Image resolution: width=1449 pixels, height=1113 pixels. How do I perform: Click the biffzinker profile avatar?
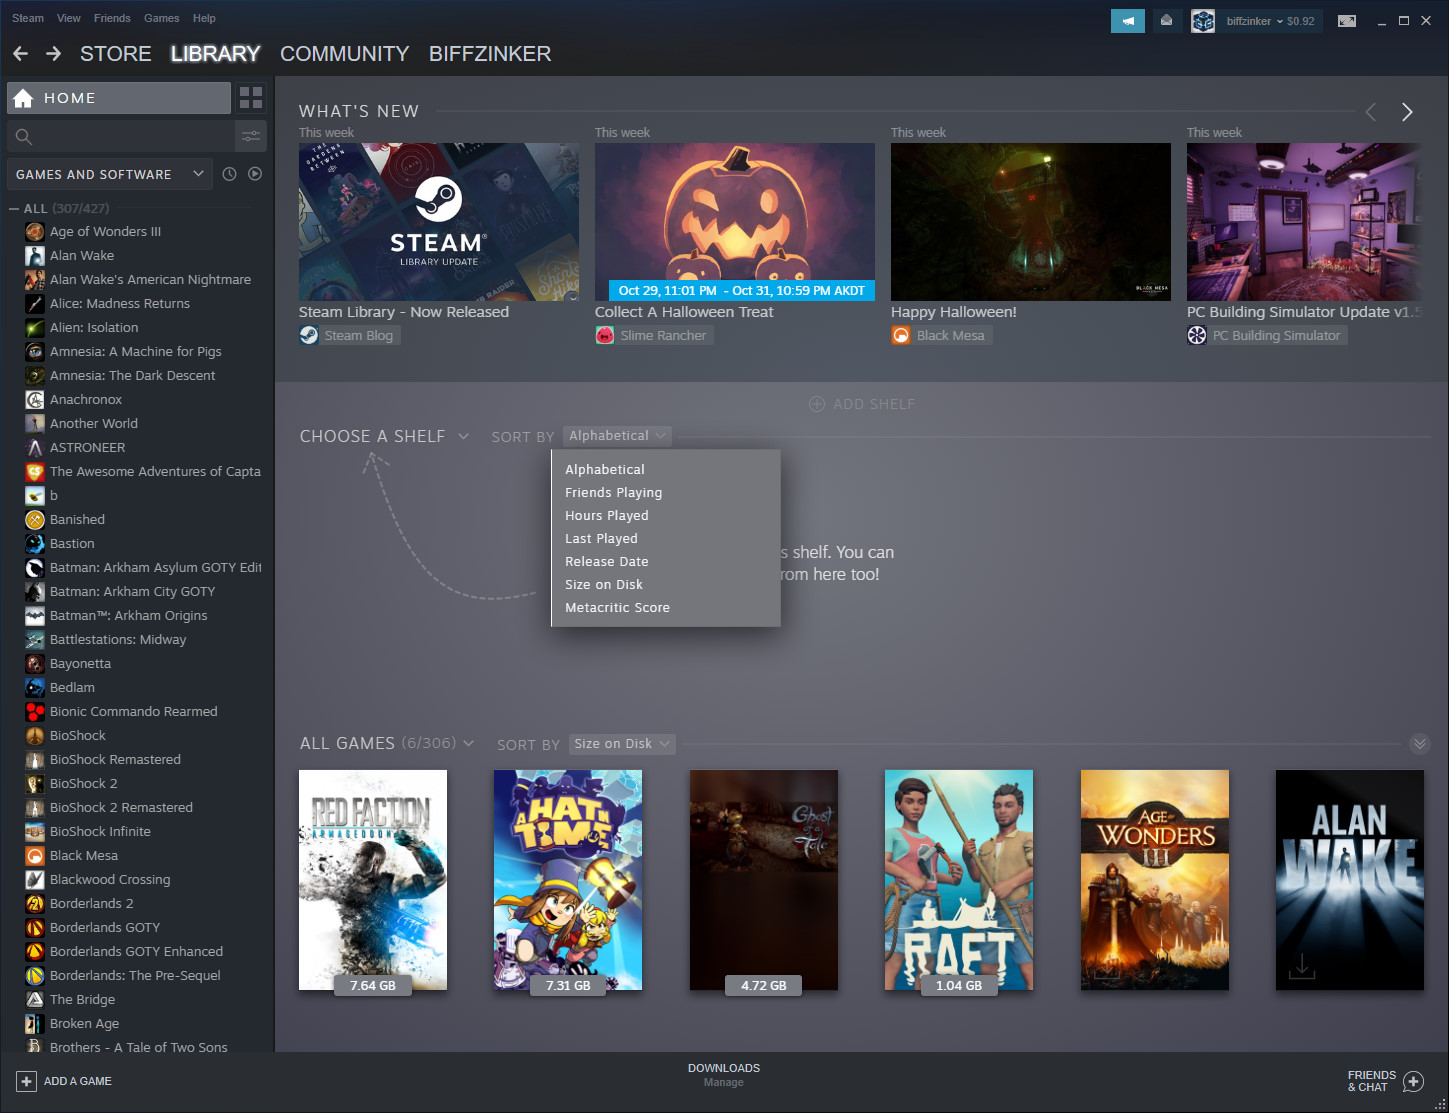pyautogui.click(x=1203, y=21)
